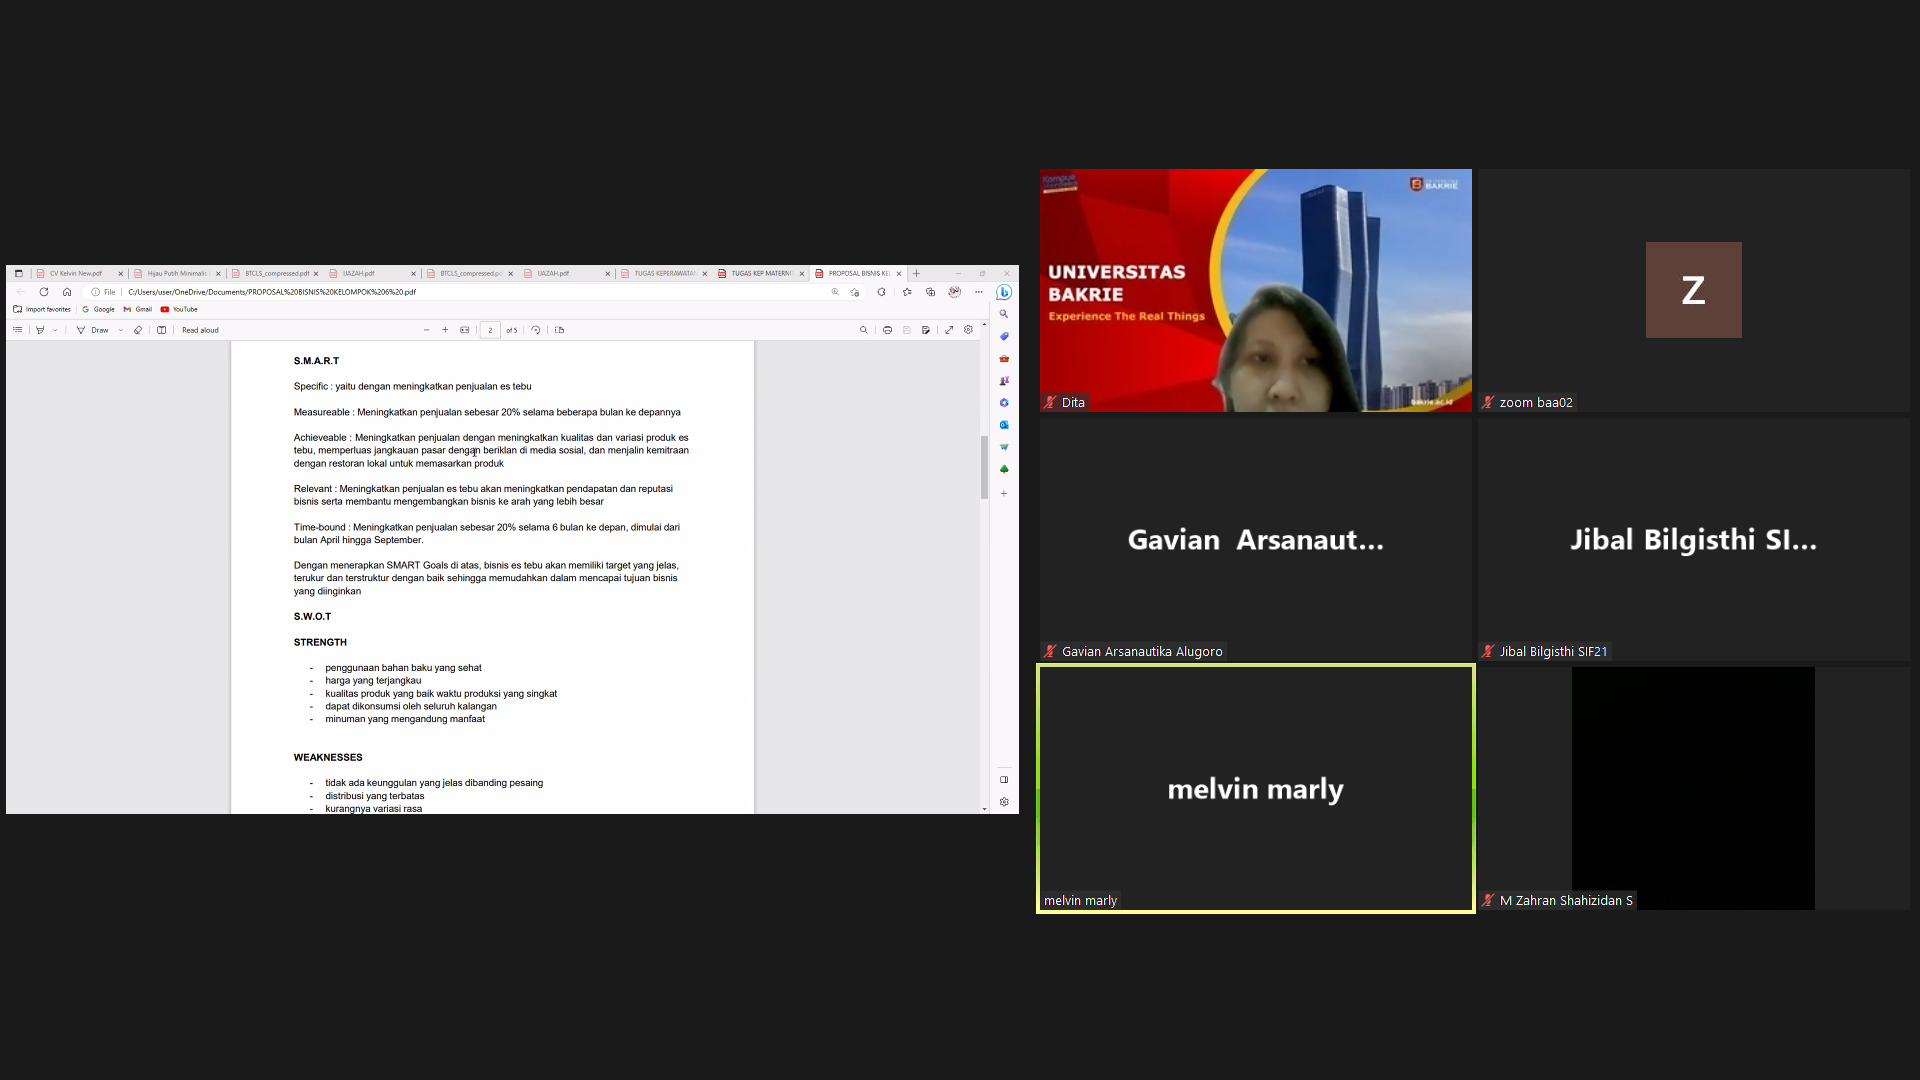
Task: Open the PDF table of contents panel
Action: point(17,330)
